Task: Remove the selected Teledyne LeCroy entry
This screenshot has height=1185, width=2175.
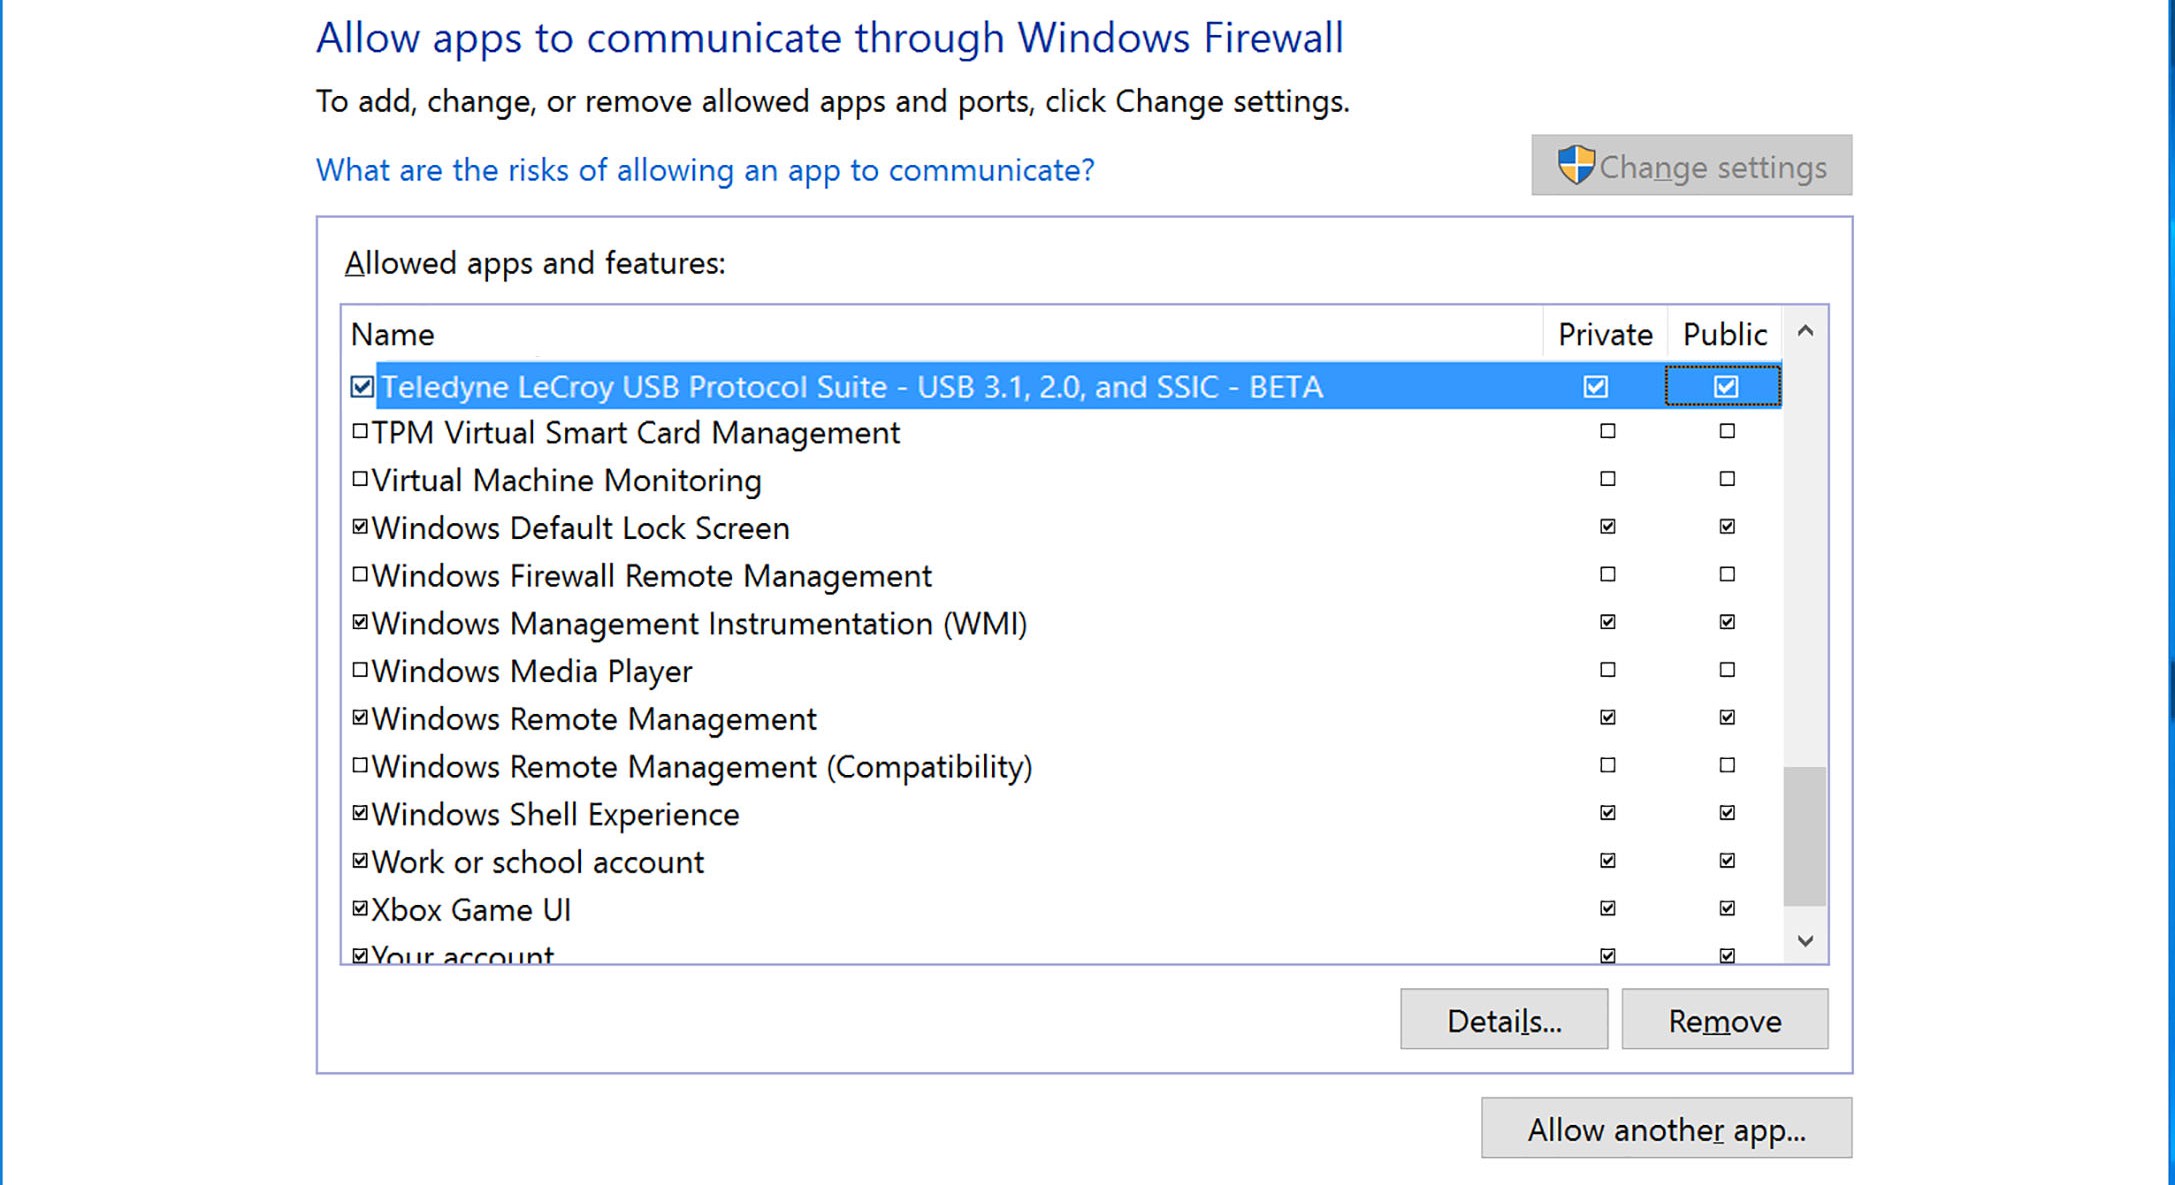Action: click(x=1725, y=1020)
